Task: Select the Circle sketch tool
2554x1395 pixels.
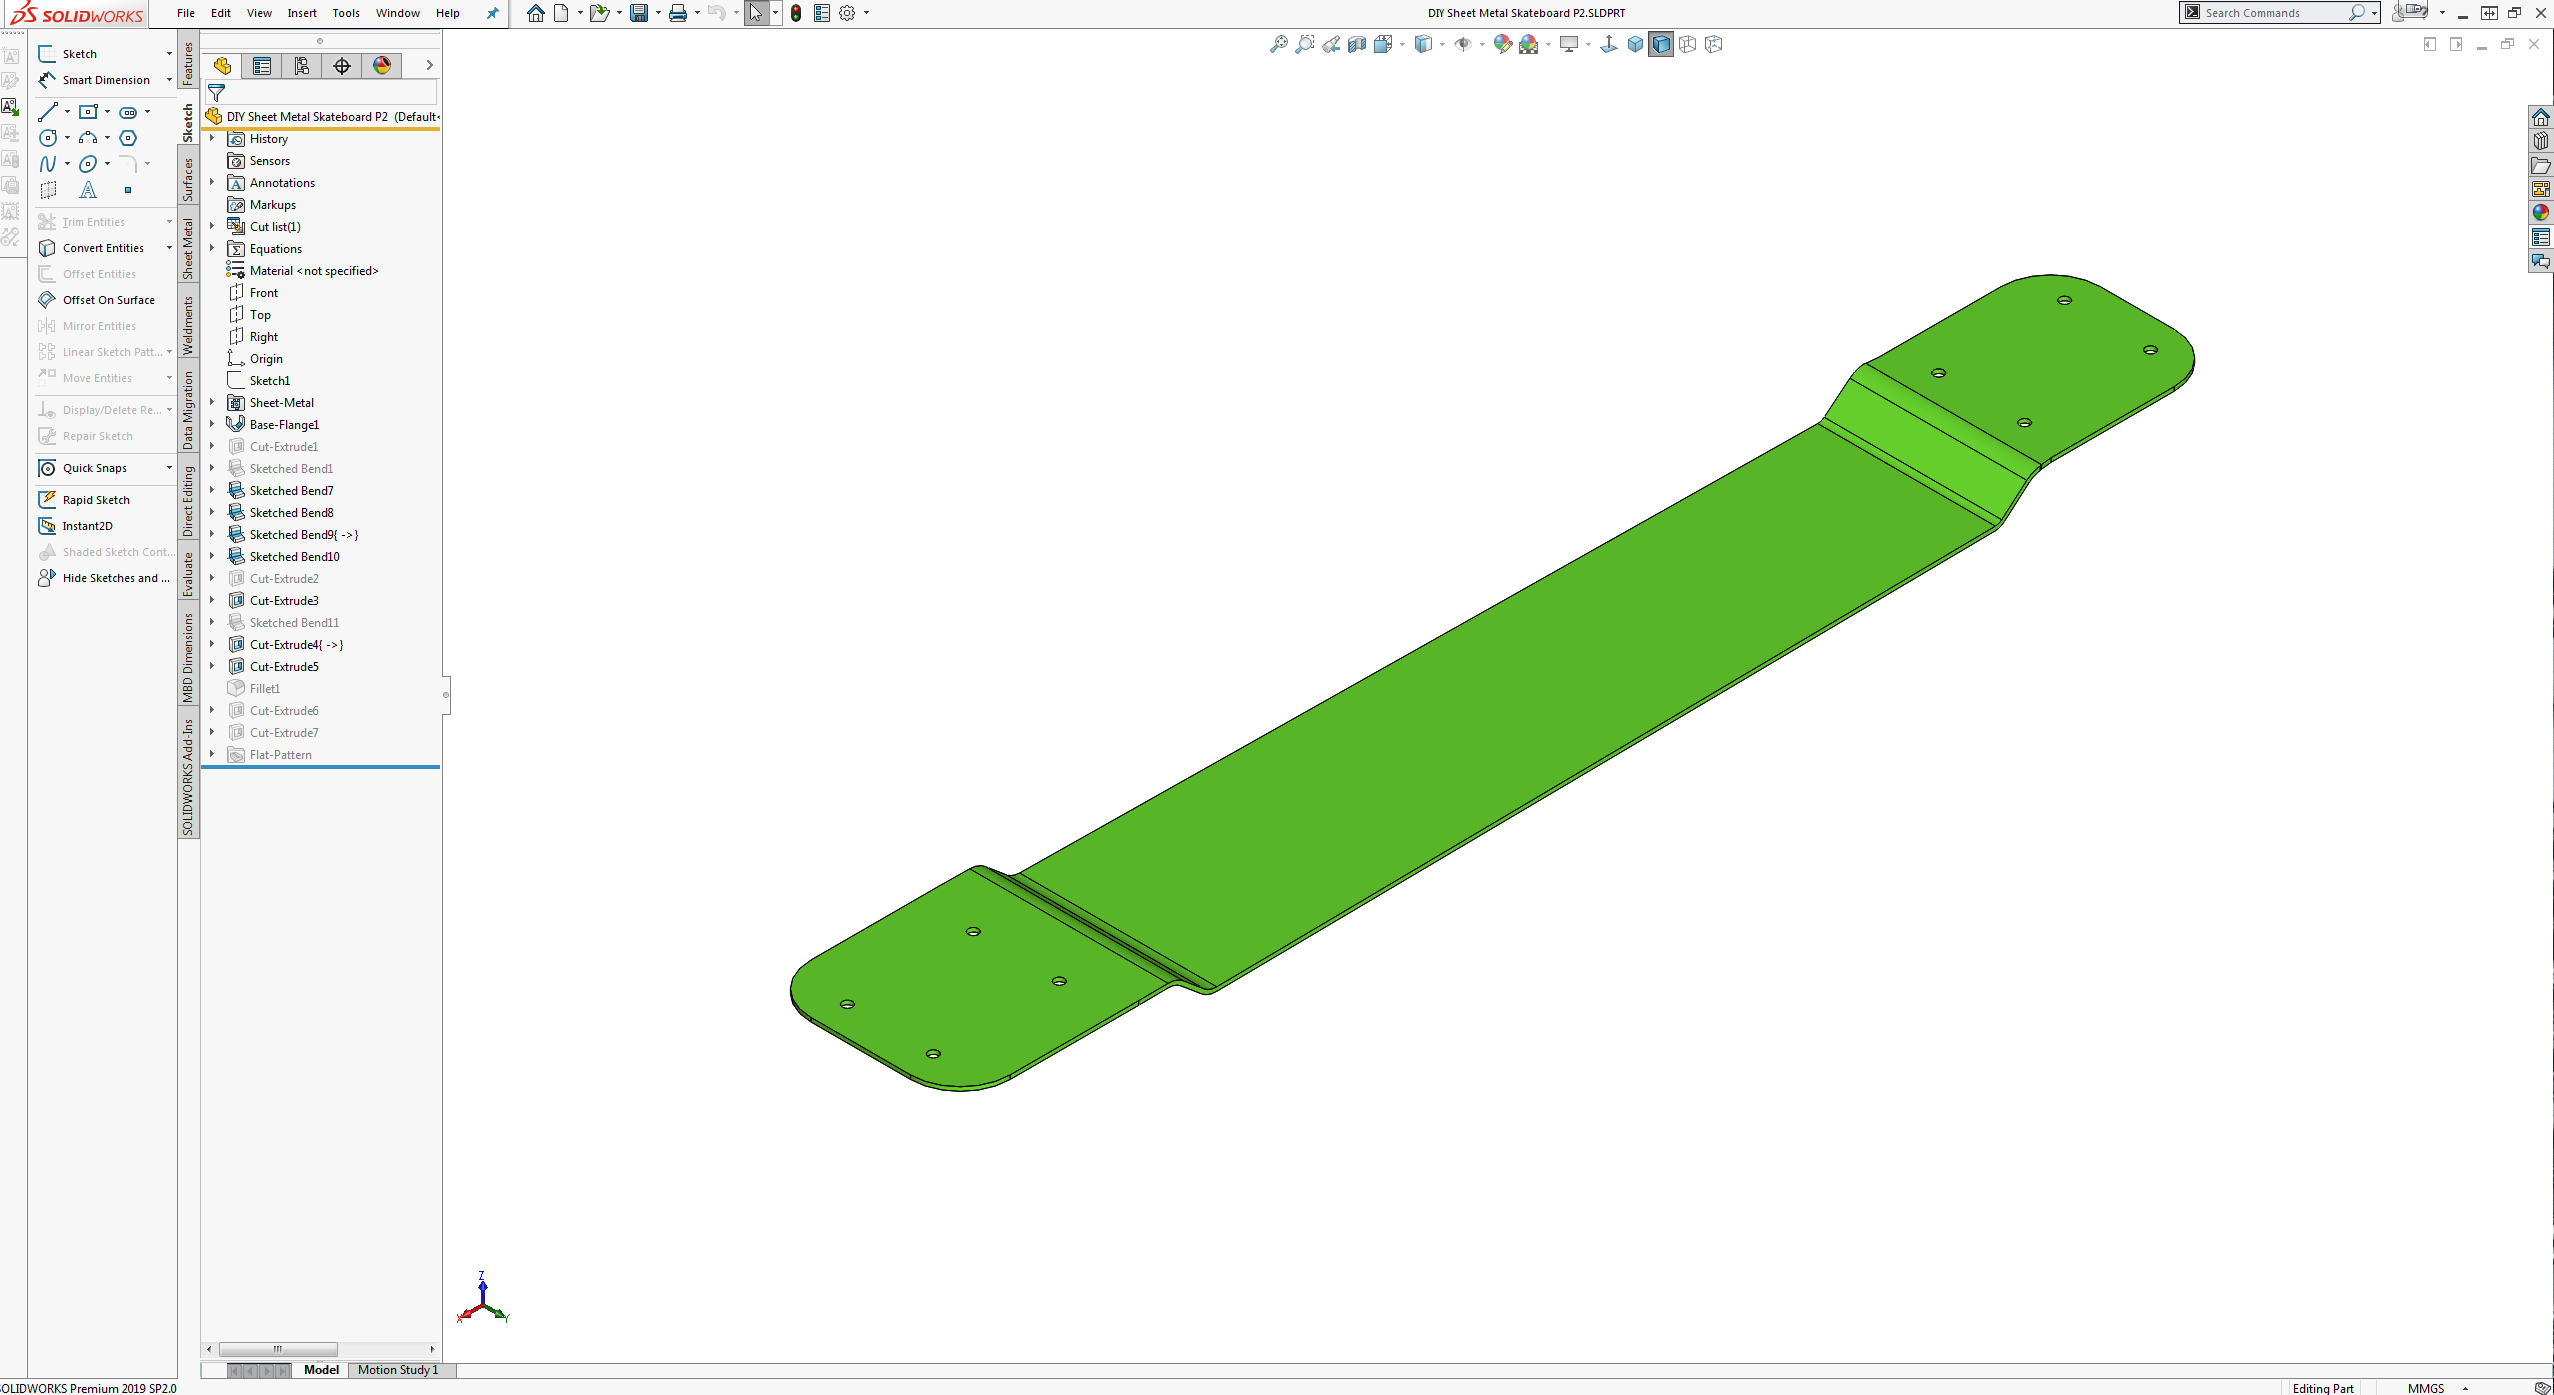Action: click(x=48, y=138)
